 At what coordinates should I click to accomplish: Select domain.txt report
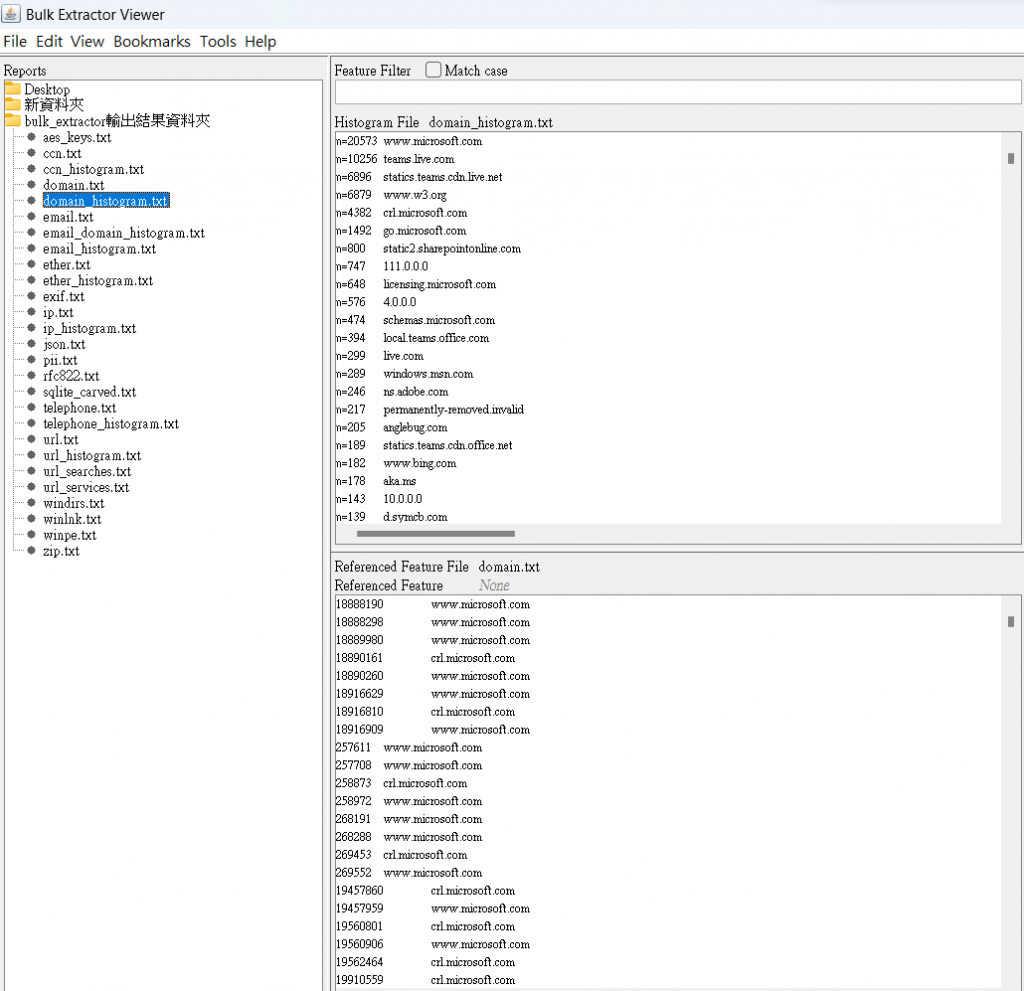pos(73,186)
